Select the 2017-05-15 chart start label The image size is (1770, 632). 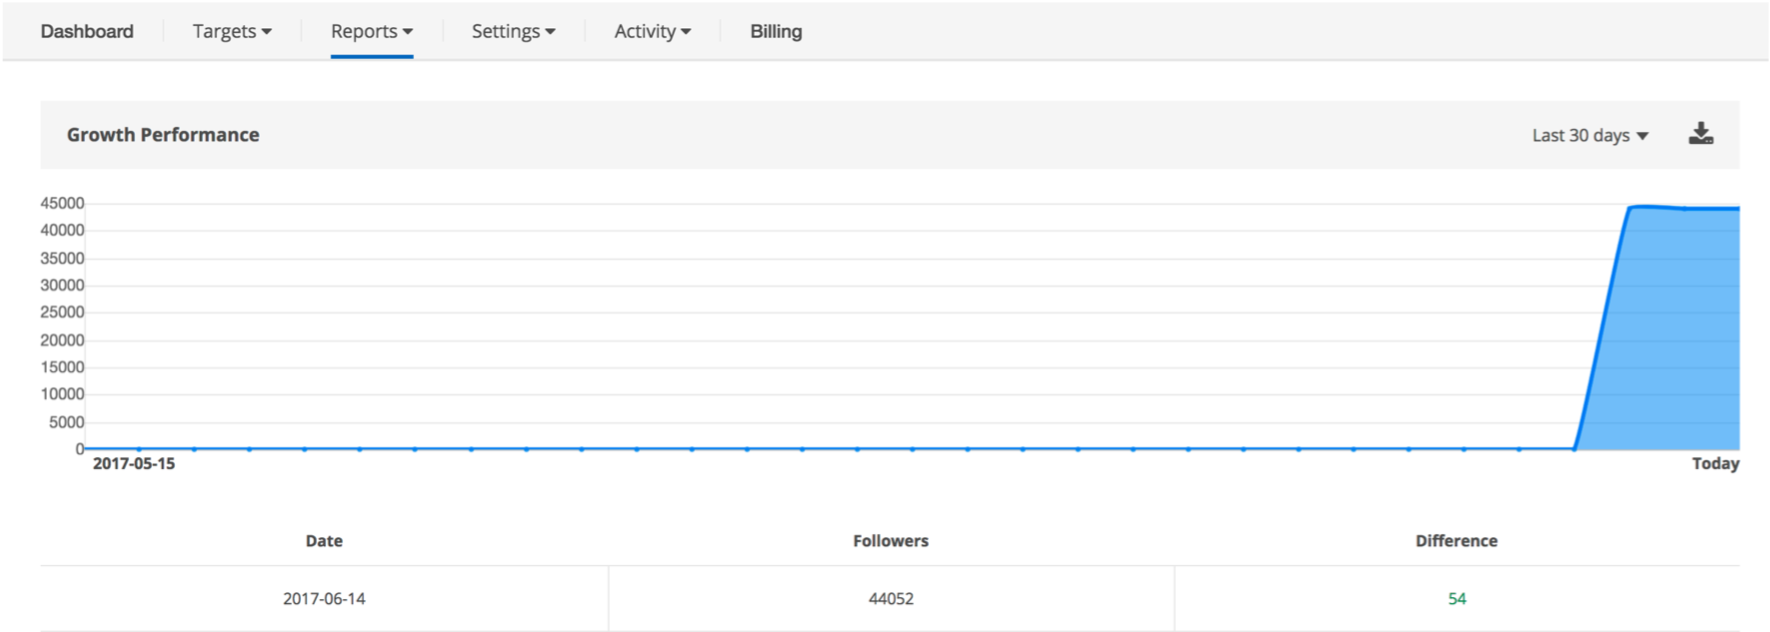[x=134, y=464]
